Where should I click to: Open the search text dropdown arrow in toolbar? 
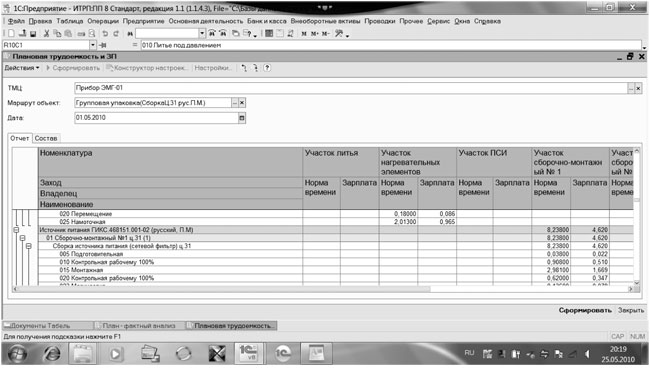tap(202, 34)
